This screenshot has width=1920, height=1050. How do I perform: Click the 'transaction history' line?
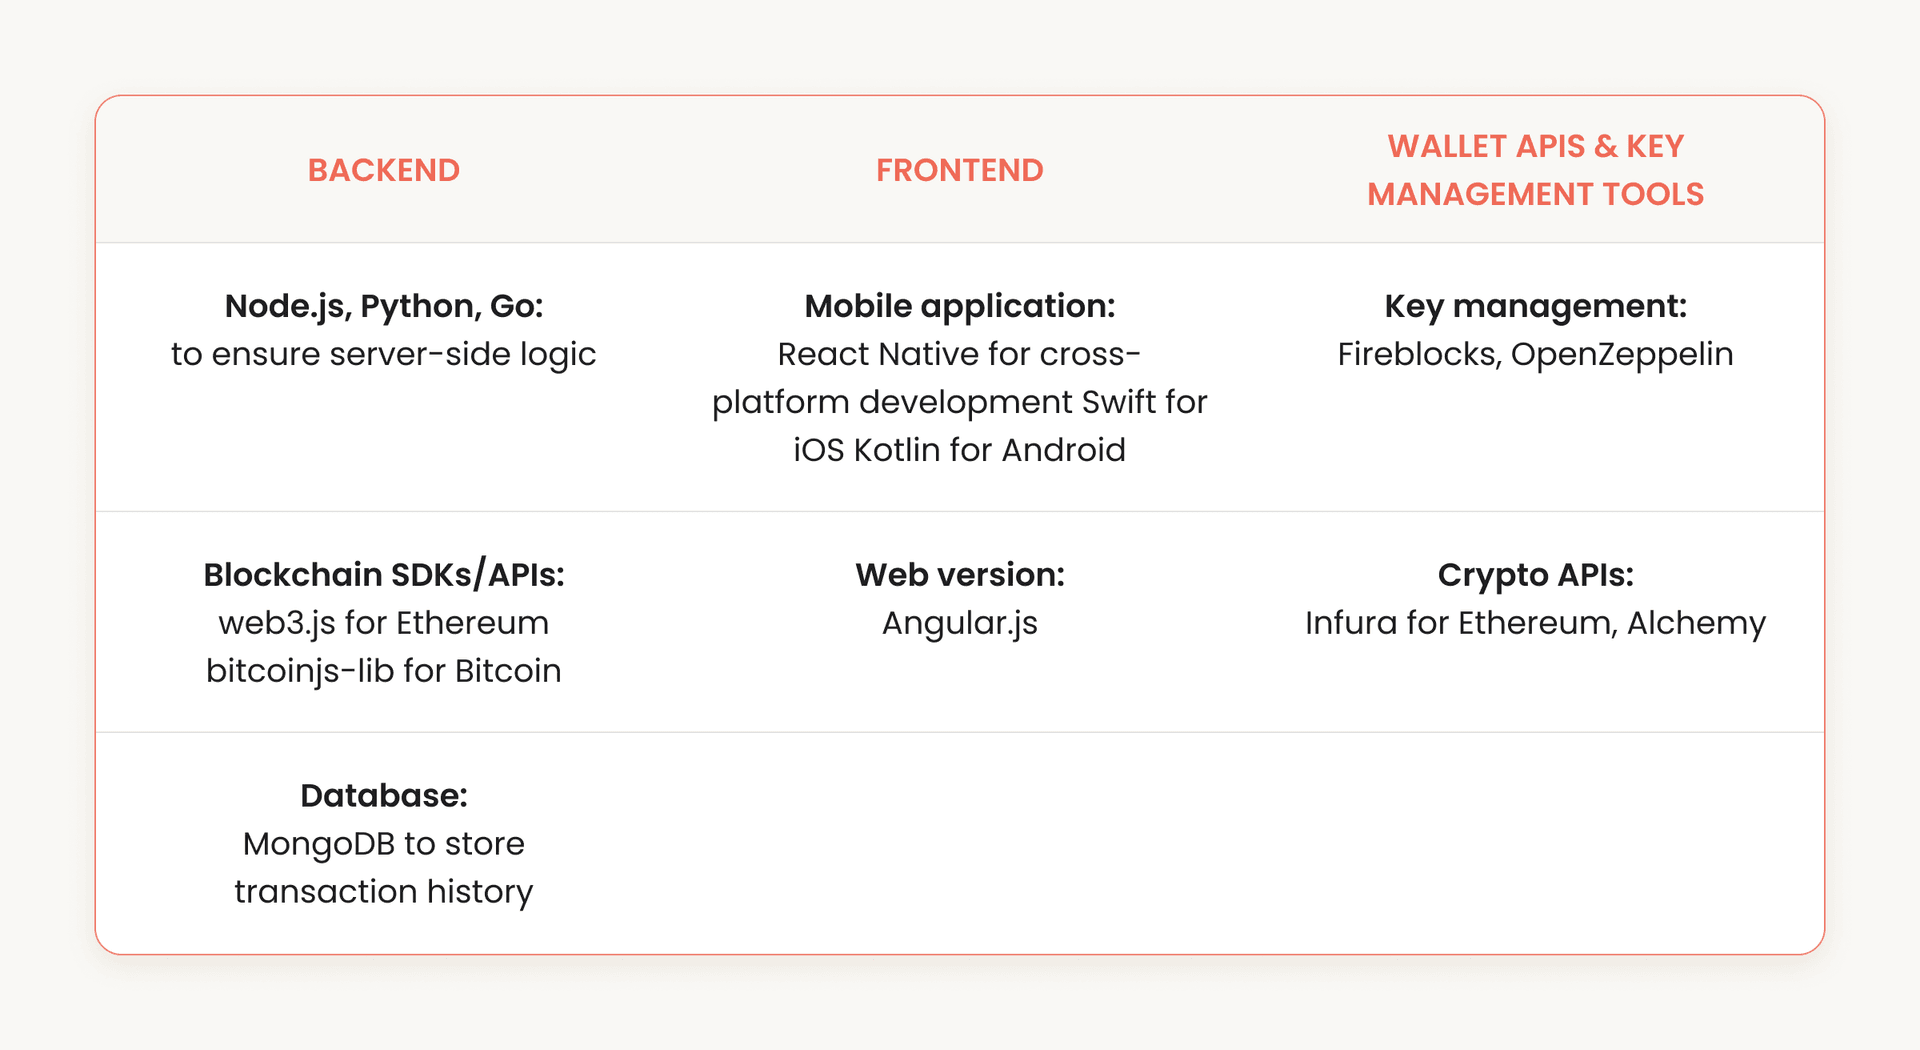pos(383,892)
